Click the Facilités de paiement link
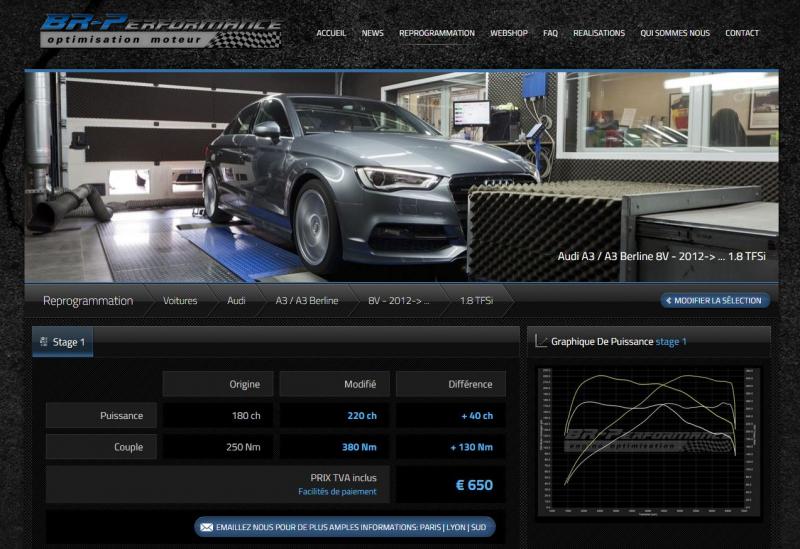The height and width of the screenshot is (549, 800). tap(337, 492)
